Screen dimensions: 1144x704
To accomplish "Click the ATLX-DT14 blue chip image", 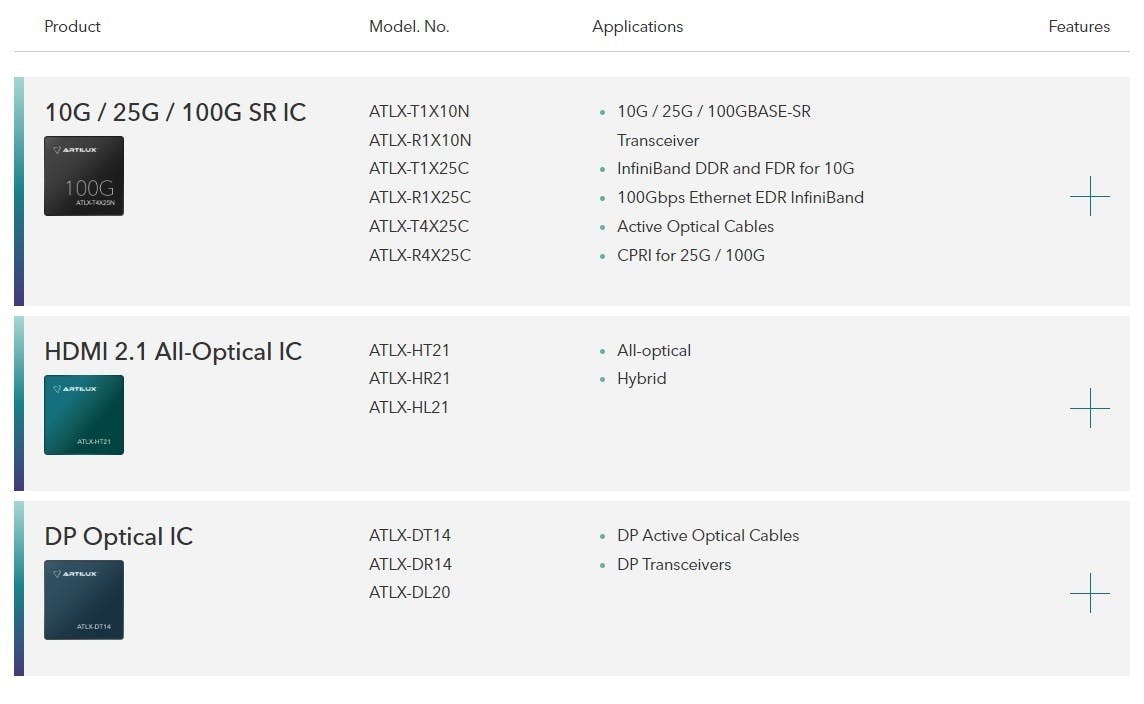I will [x=84, y=600].
